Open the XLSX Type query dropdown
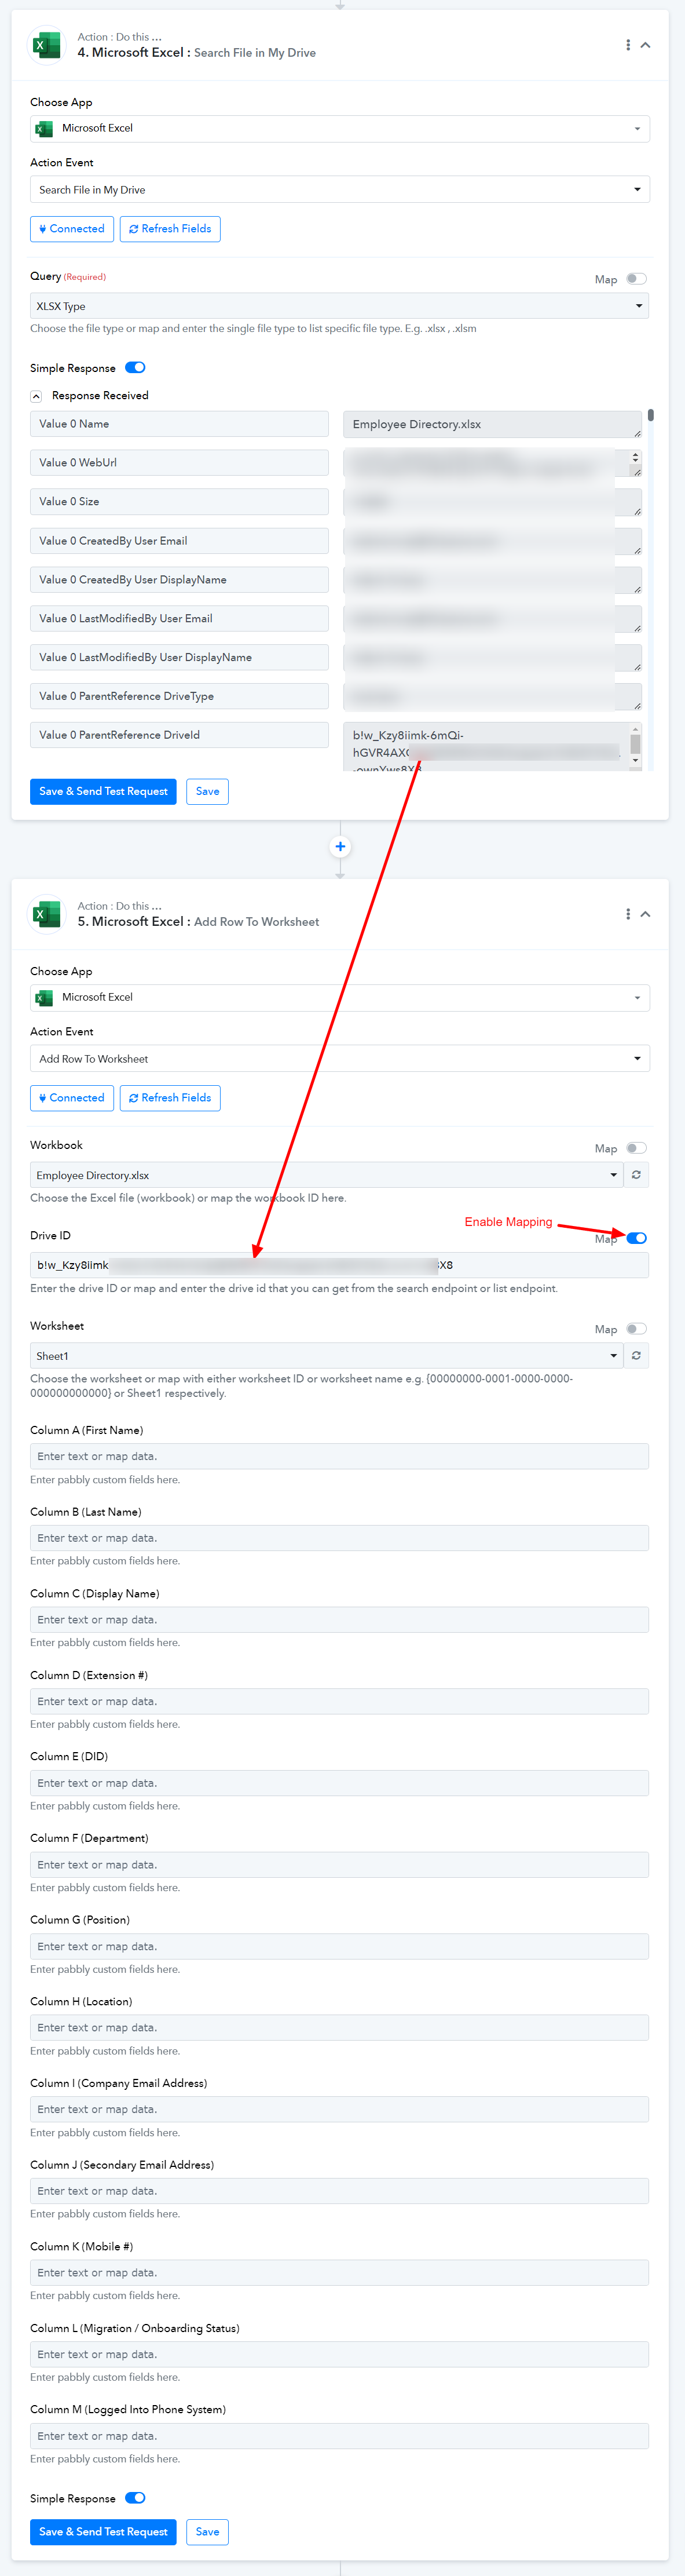 (339, 306)
